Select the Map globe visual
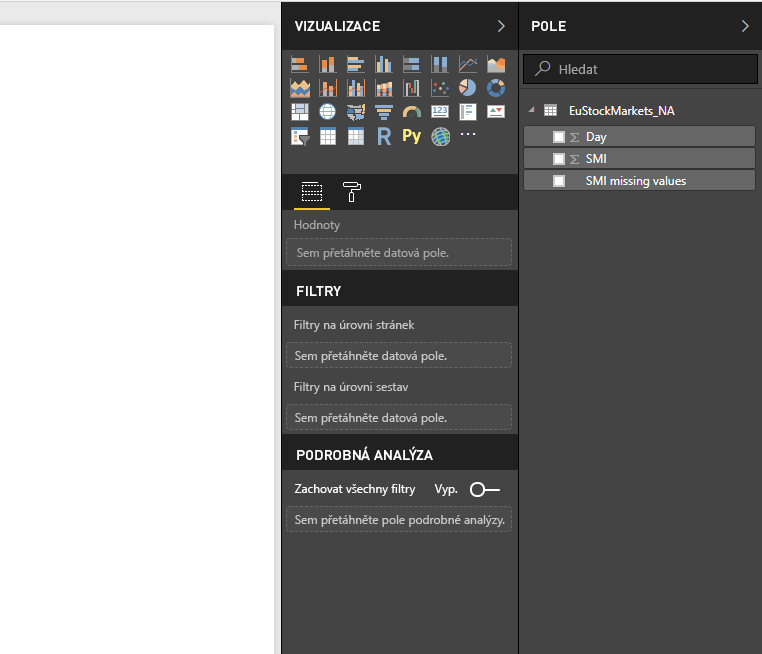The width and height of the screenshot is (762, 654). tap(328, 112)
